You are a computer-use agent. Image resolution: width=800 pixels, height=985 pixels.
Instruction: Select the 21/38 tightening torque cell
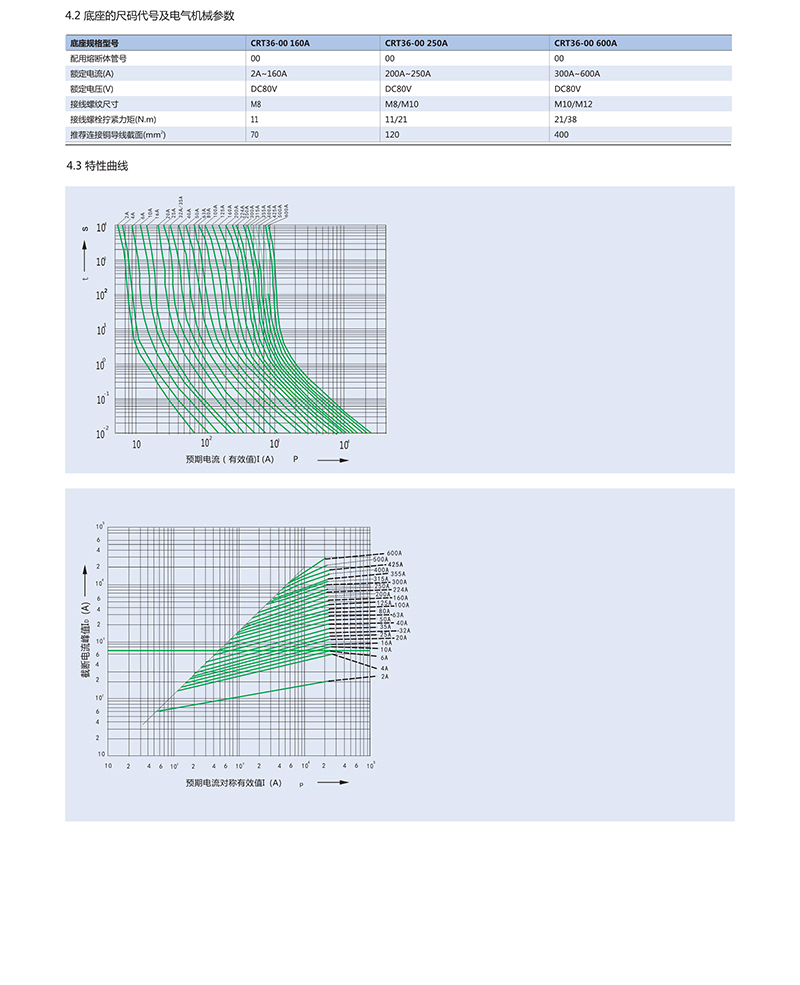click(x=565, y=119)
